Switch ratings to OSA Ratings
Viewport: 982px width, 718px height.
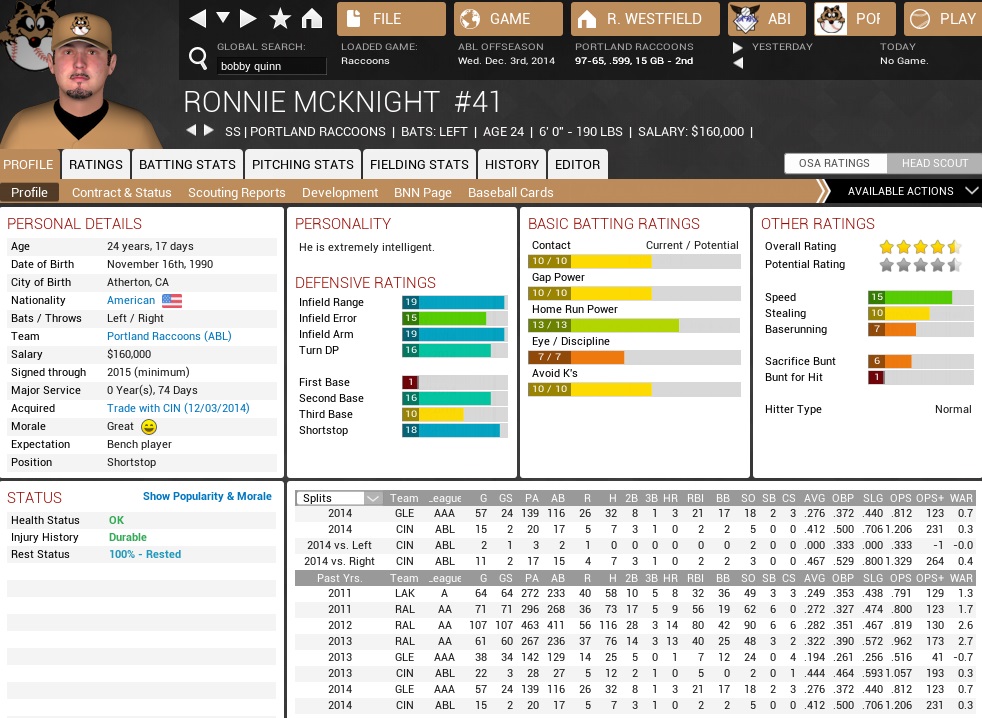click(x=833, y=163)
